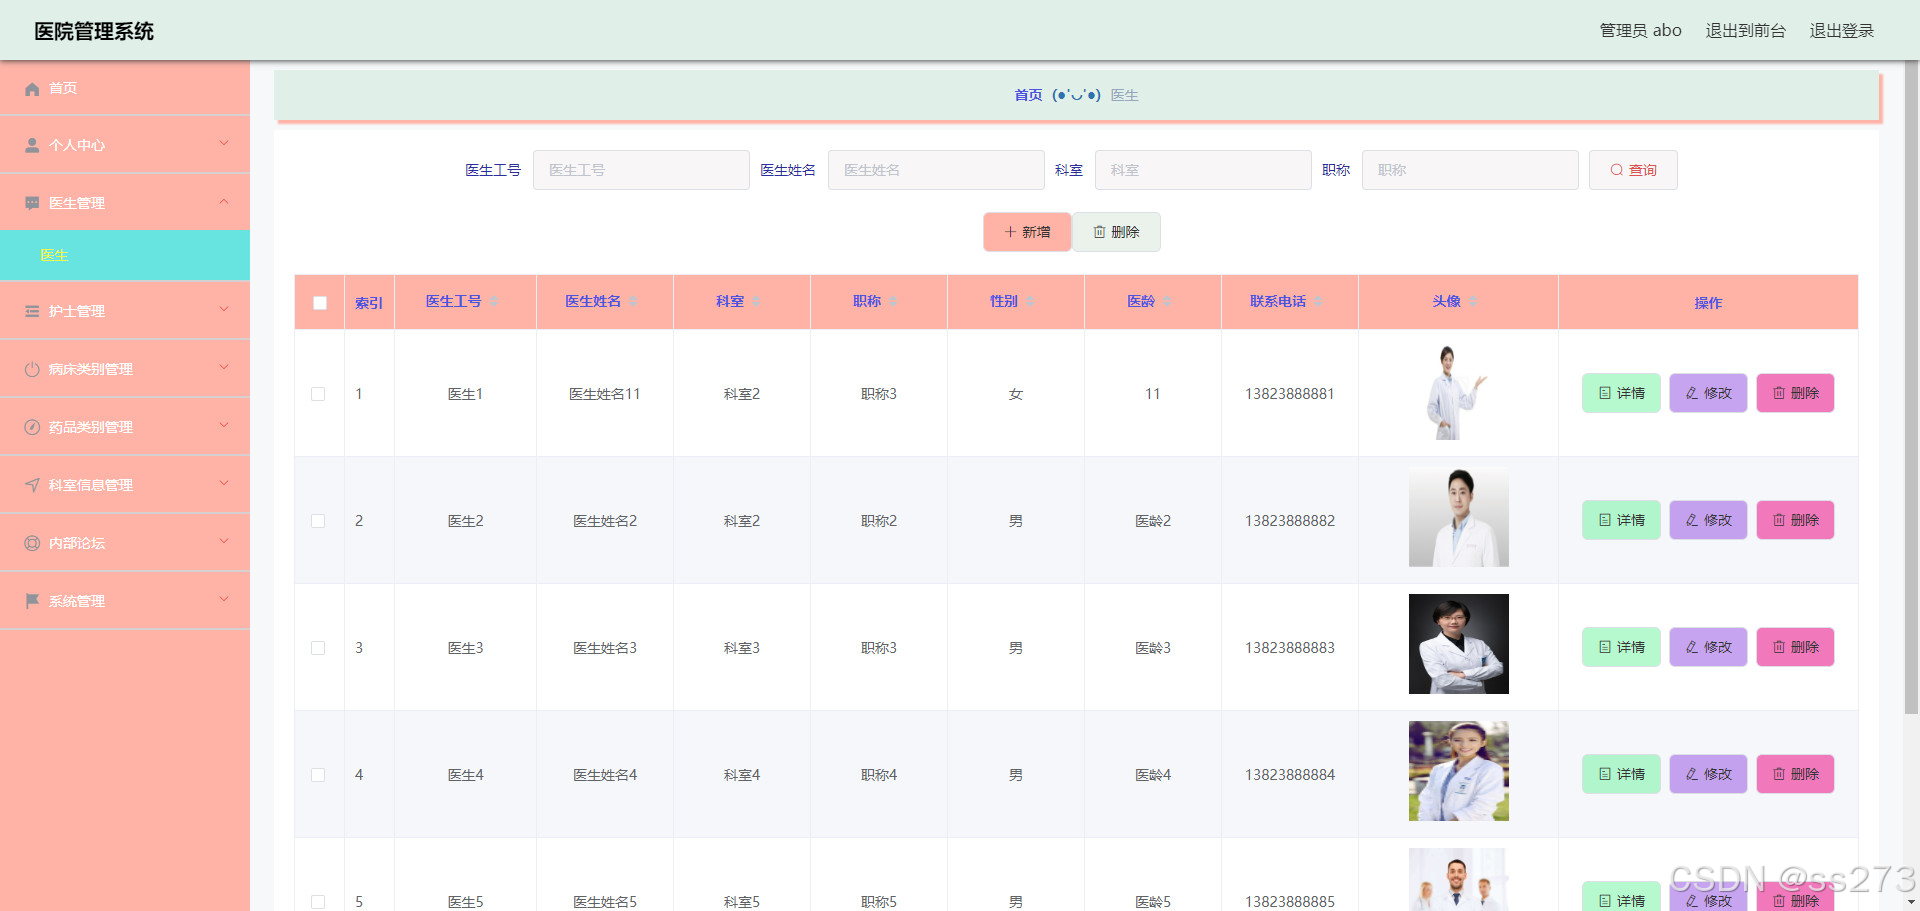Click the toolbar 删除 batch delete button
This screenshot has height=911, width=1920.
[x=1116, y=232]
